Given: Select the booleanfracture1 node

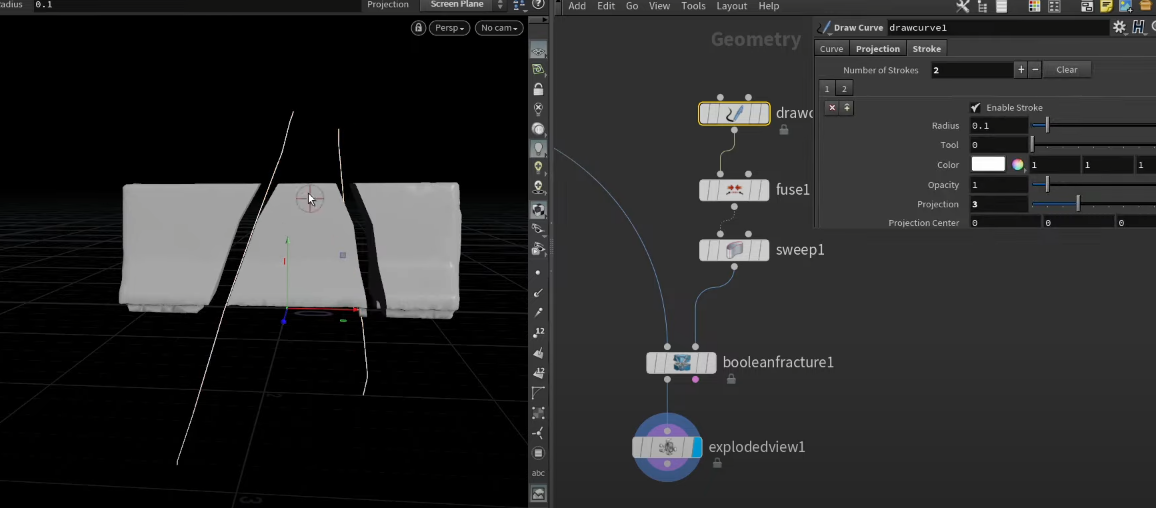Looking at the screenshot, I should point(681,362).
